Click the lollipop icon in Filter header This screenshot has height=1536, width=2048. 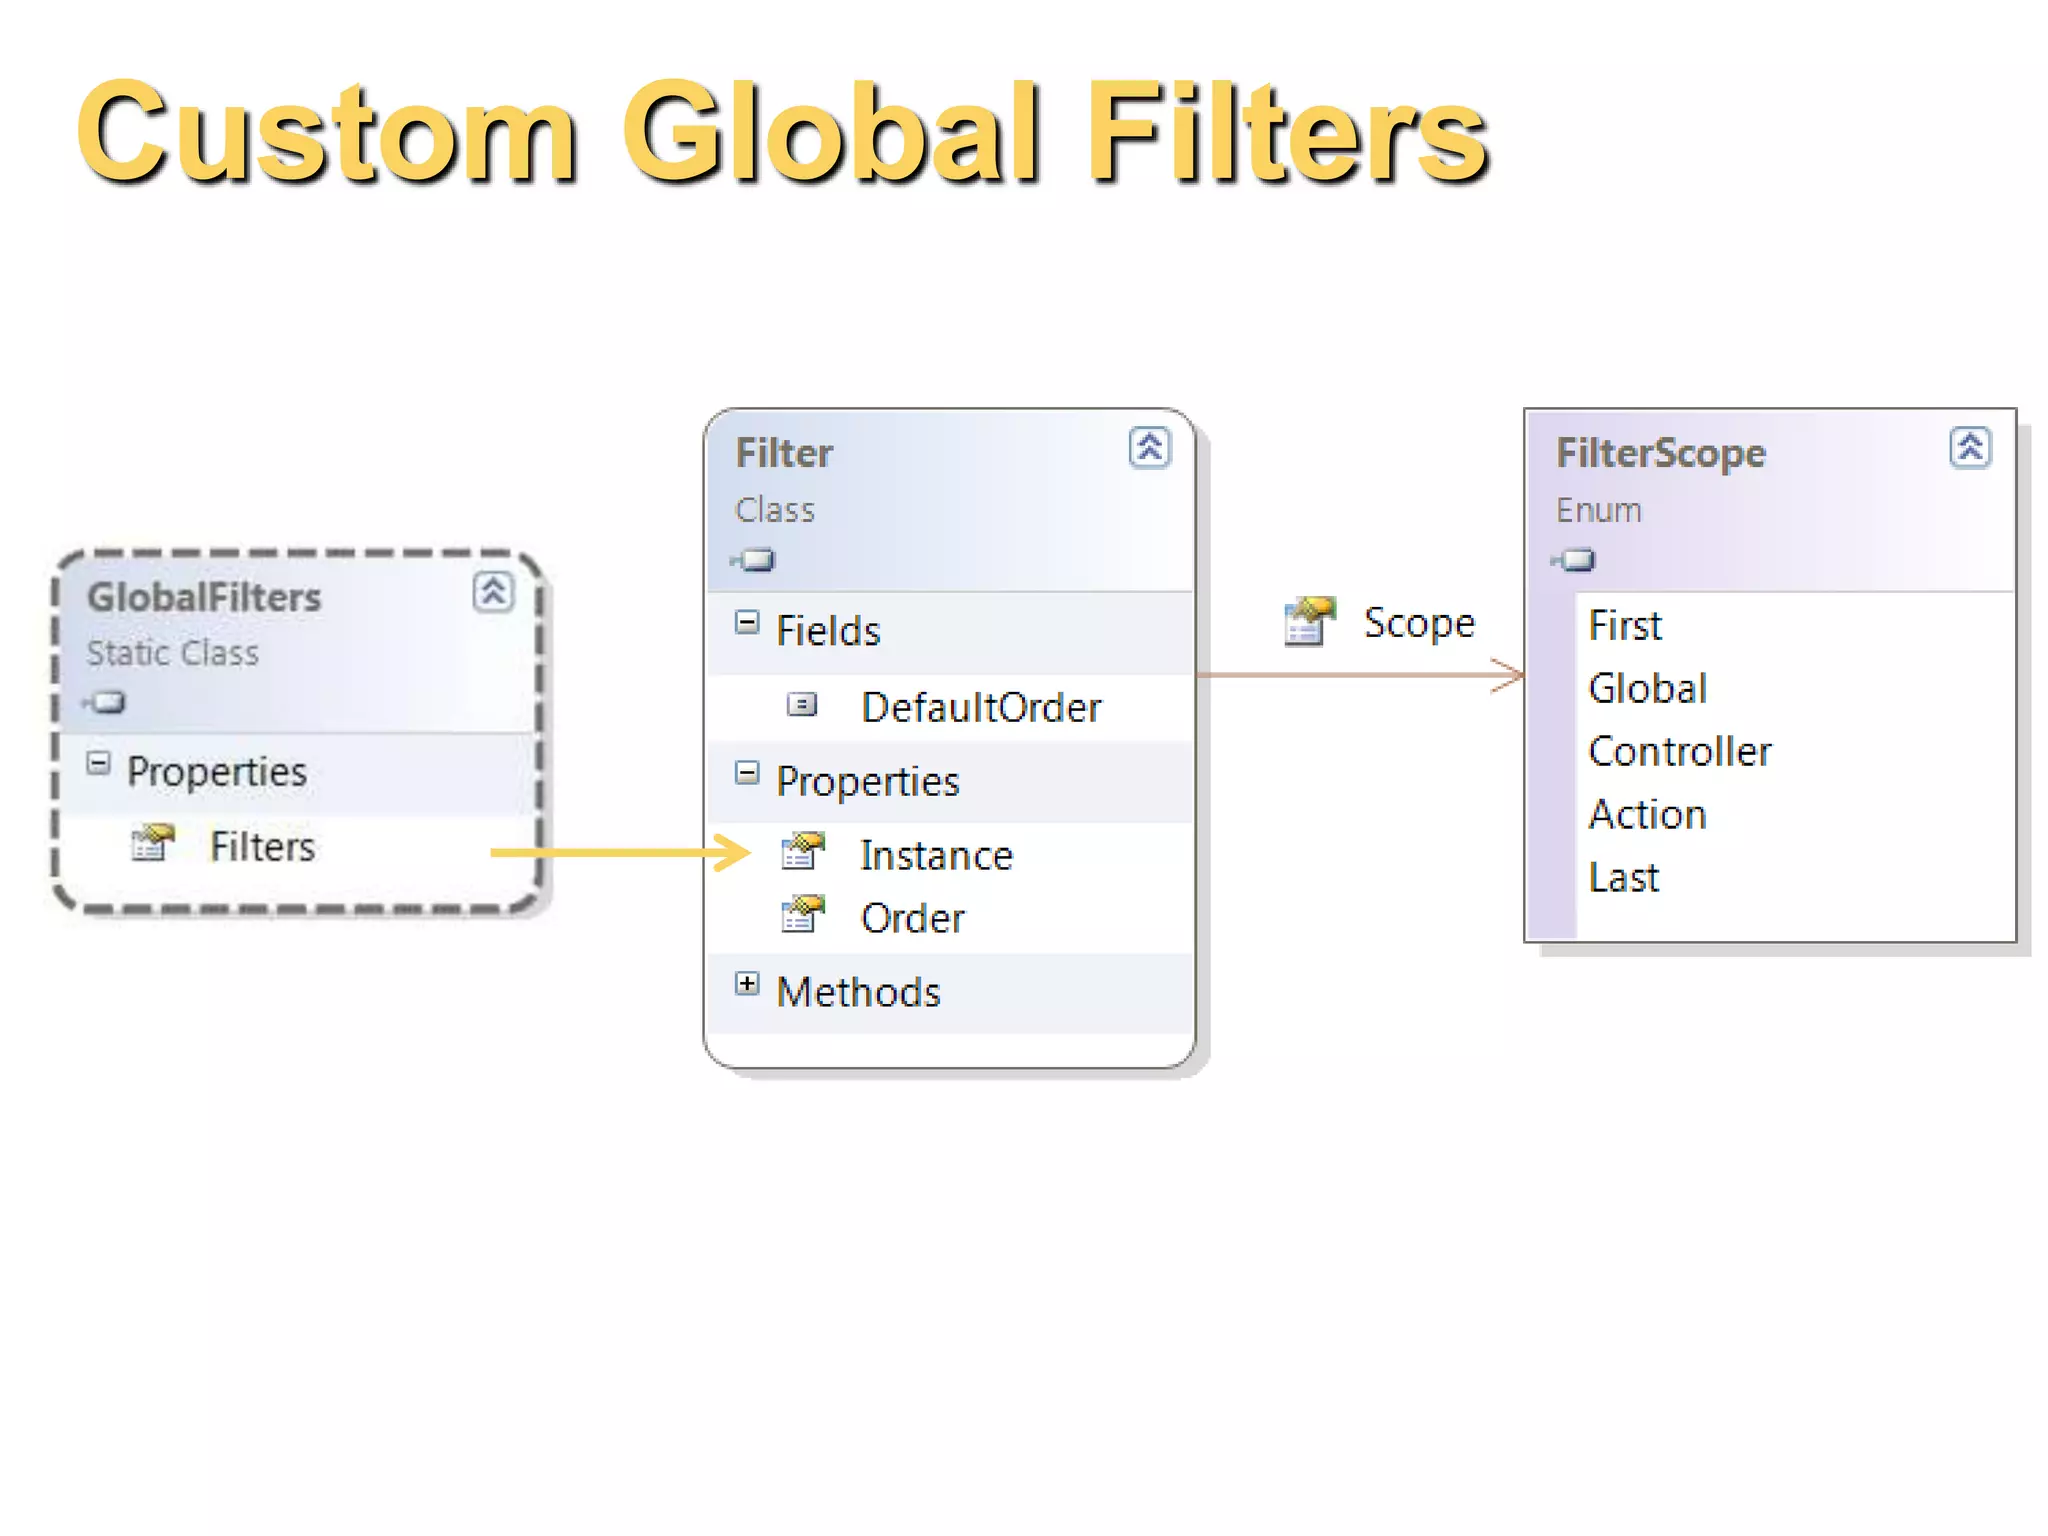(753, 560)
